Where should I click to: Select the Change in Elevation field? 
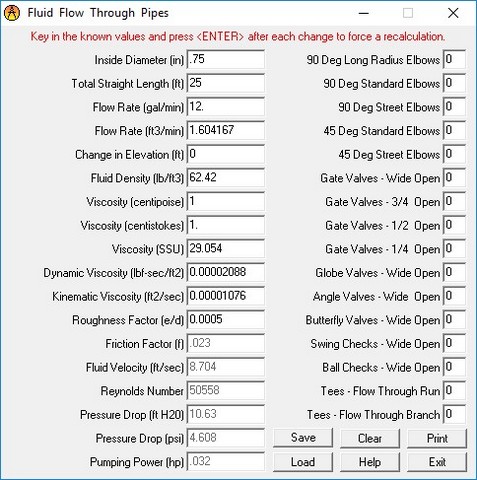click(226, 154)
